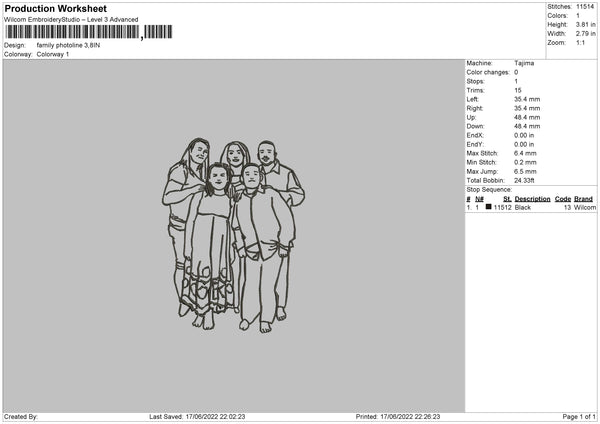
Task: Click the stitch count 11512 in stop sequence
Action: coord(502,208)
